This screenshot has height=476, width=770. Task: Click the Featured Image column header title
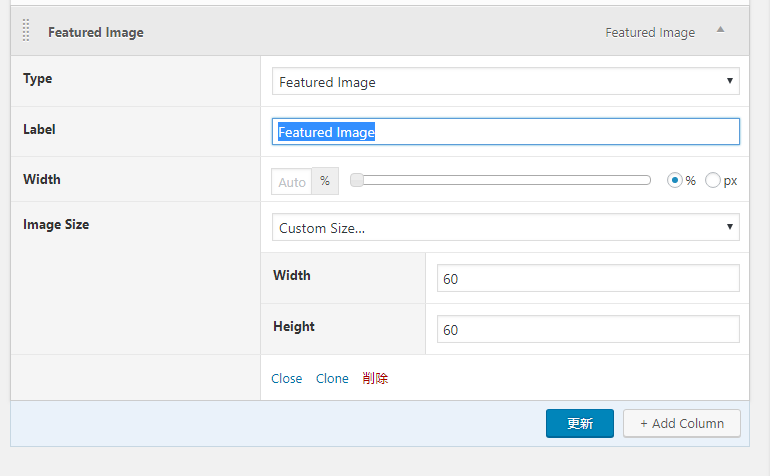click(x=96, y=32)
